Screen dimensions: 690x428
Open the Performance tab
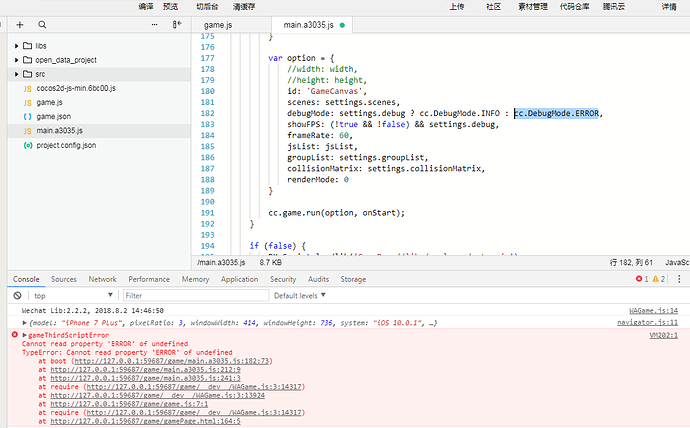tap(149, 279)
